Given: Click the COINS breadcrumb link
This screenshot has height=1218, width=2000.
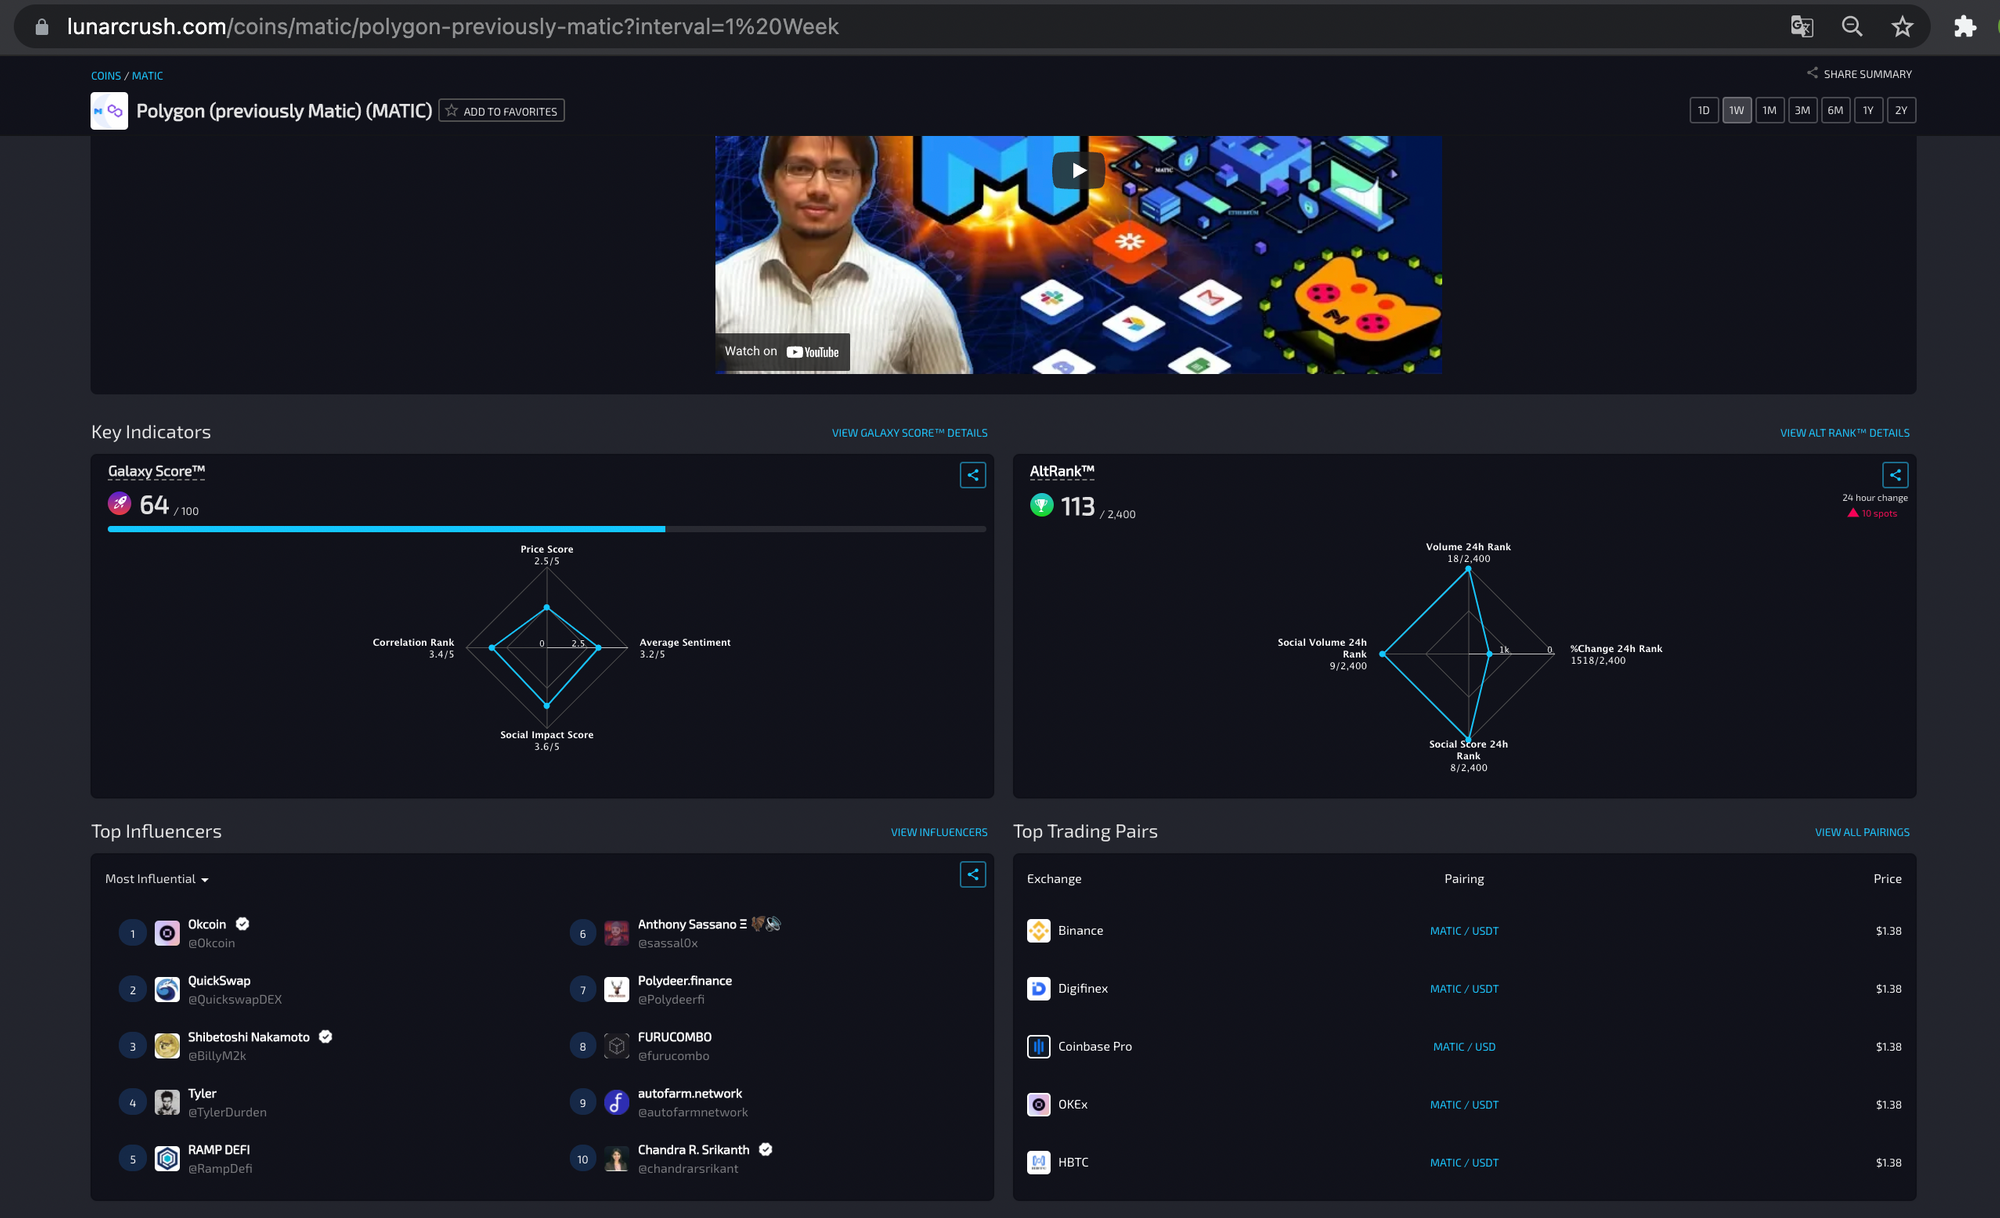Looking at the screenshot, I should pos(106,76).
